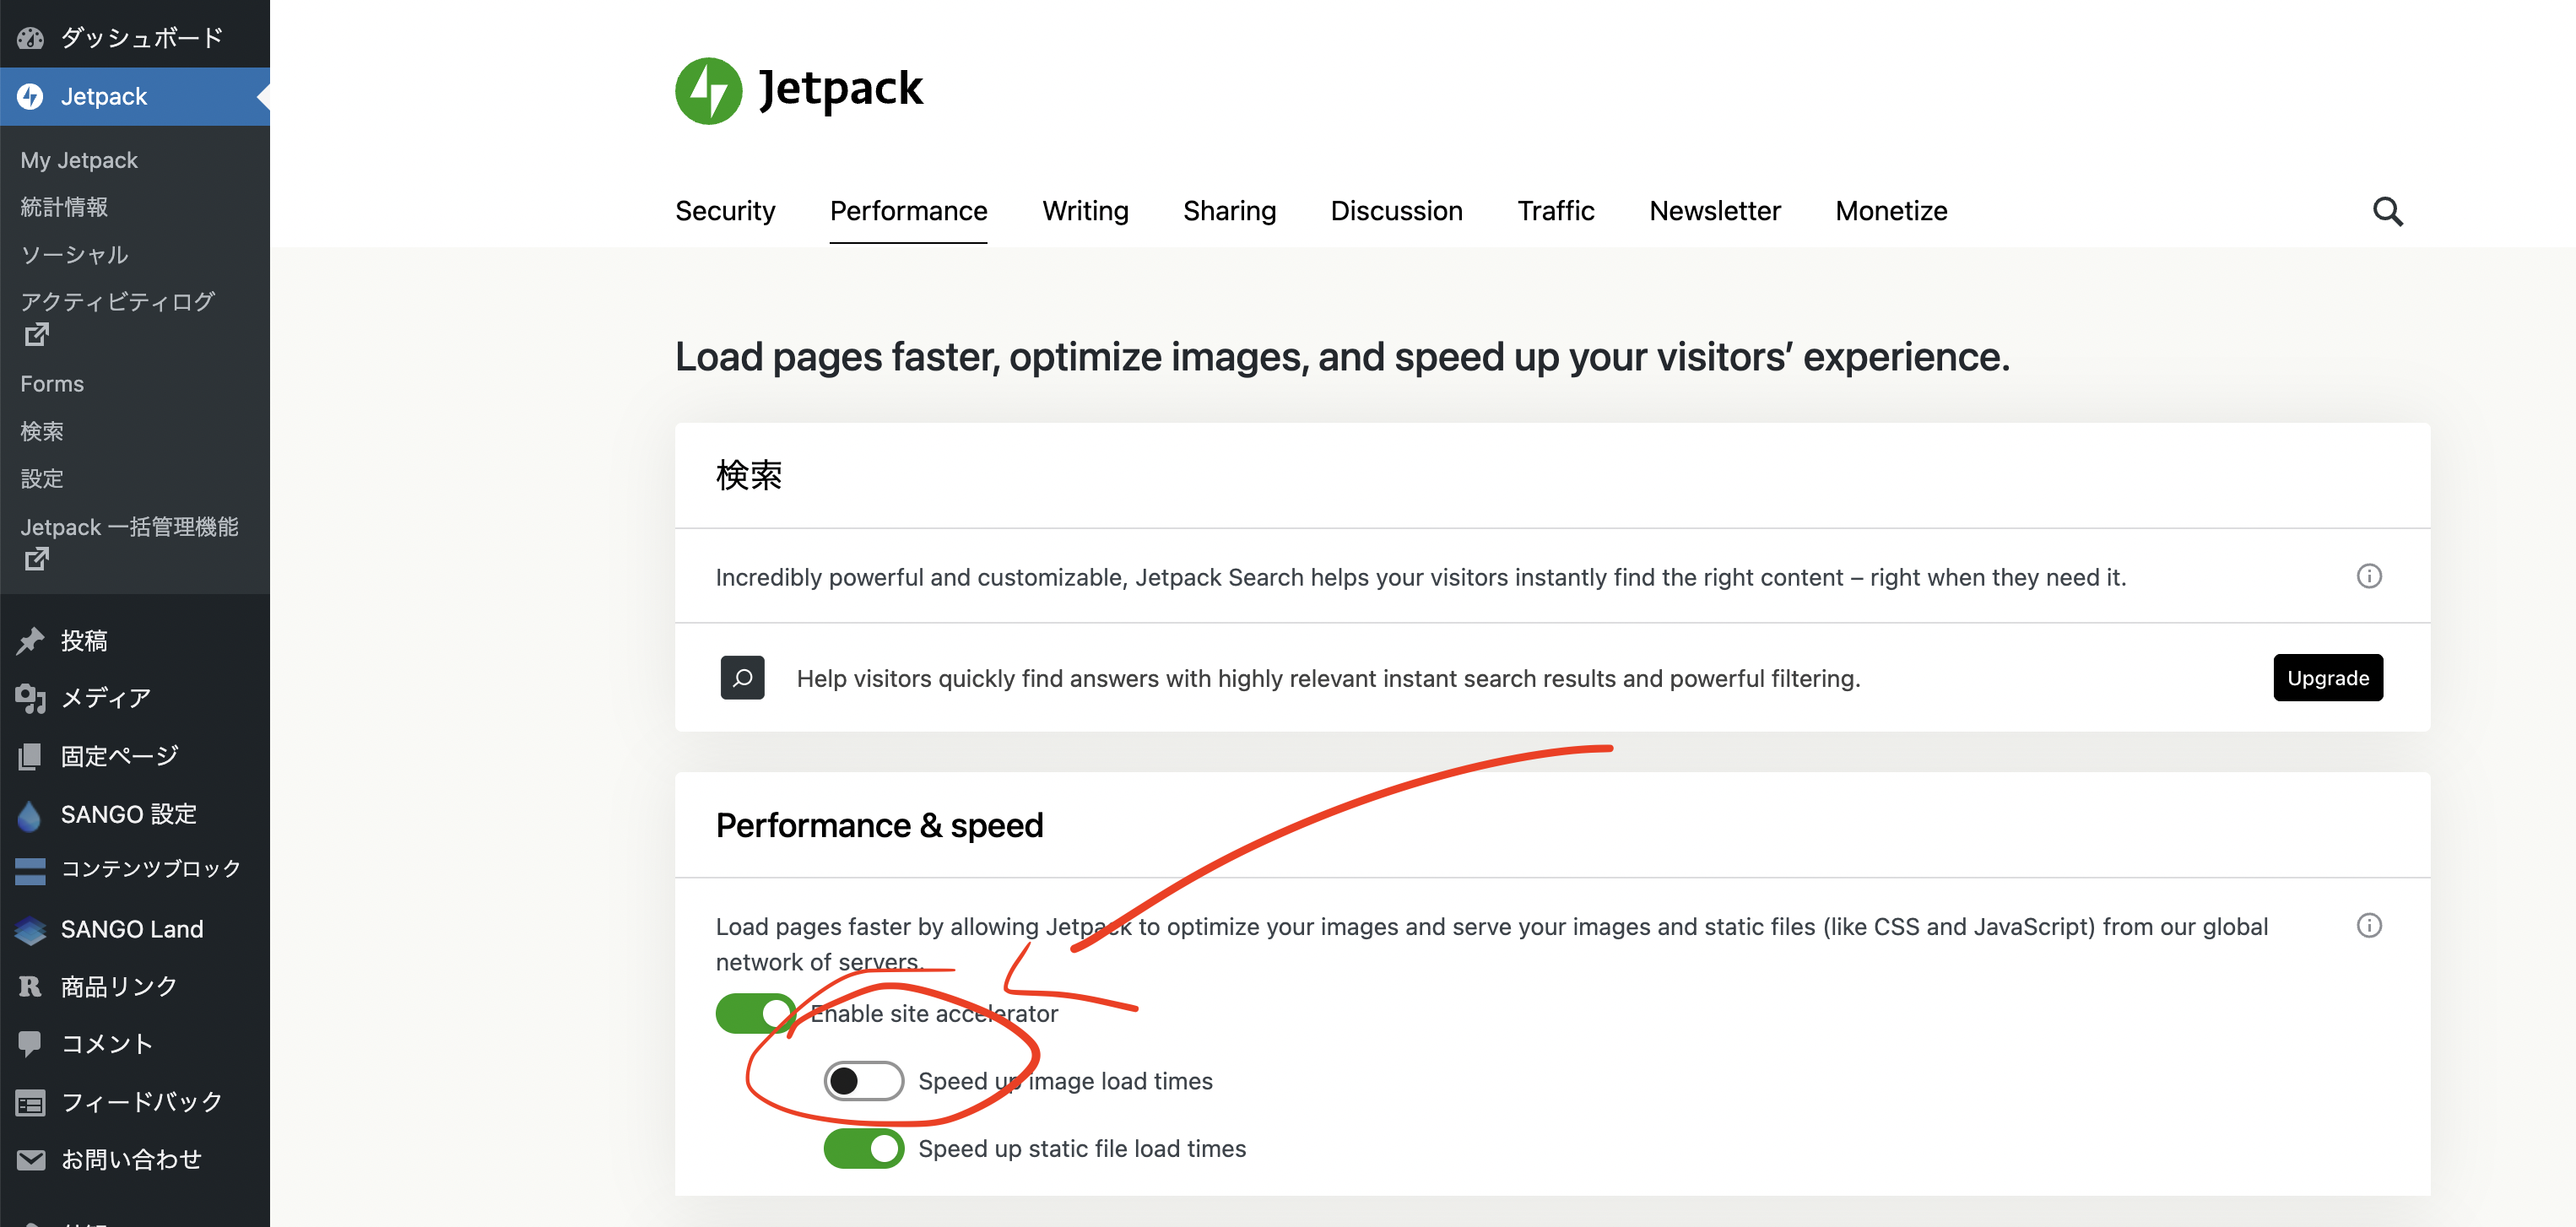The image size is (2576, 1227).
Task: Click the お問い合わせ envelope icon
Action: tap(30, 1160)
